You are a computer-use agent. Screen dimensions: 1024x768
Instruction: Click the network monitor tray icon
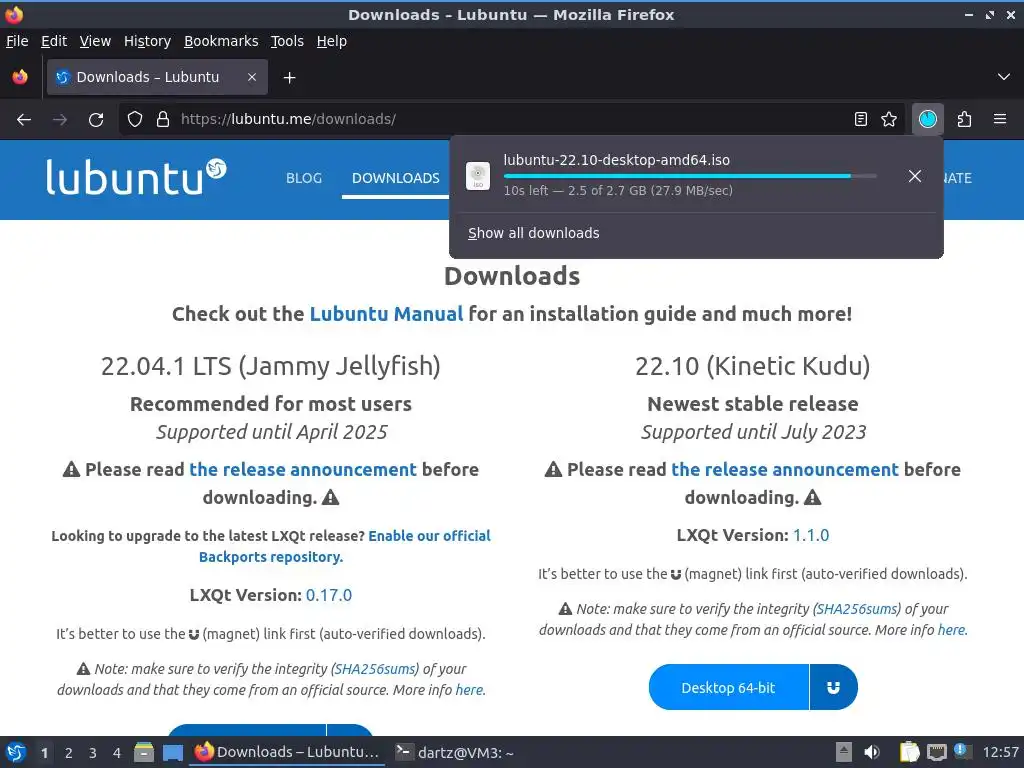[936, 752]
